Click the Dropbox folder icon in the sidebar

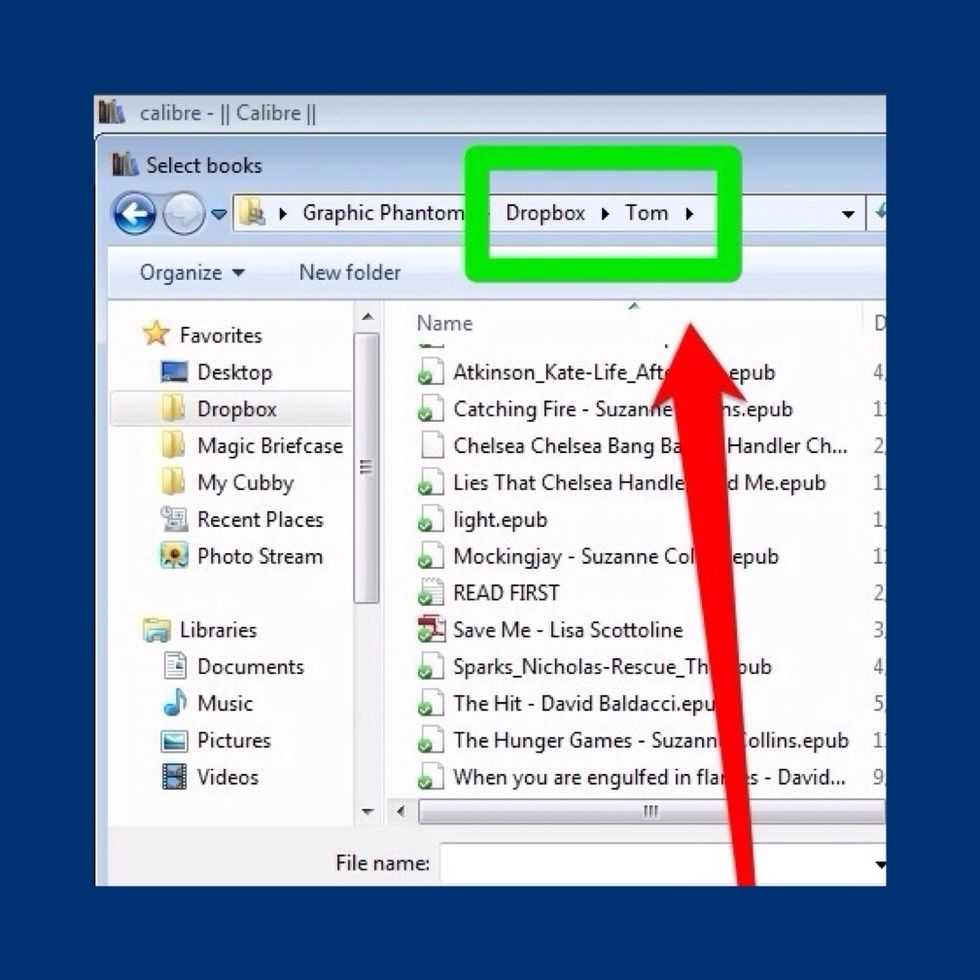[173, 409]
